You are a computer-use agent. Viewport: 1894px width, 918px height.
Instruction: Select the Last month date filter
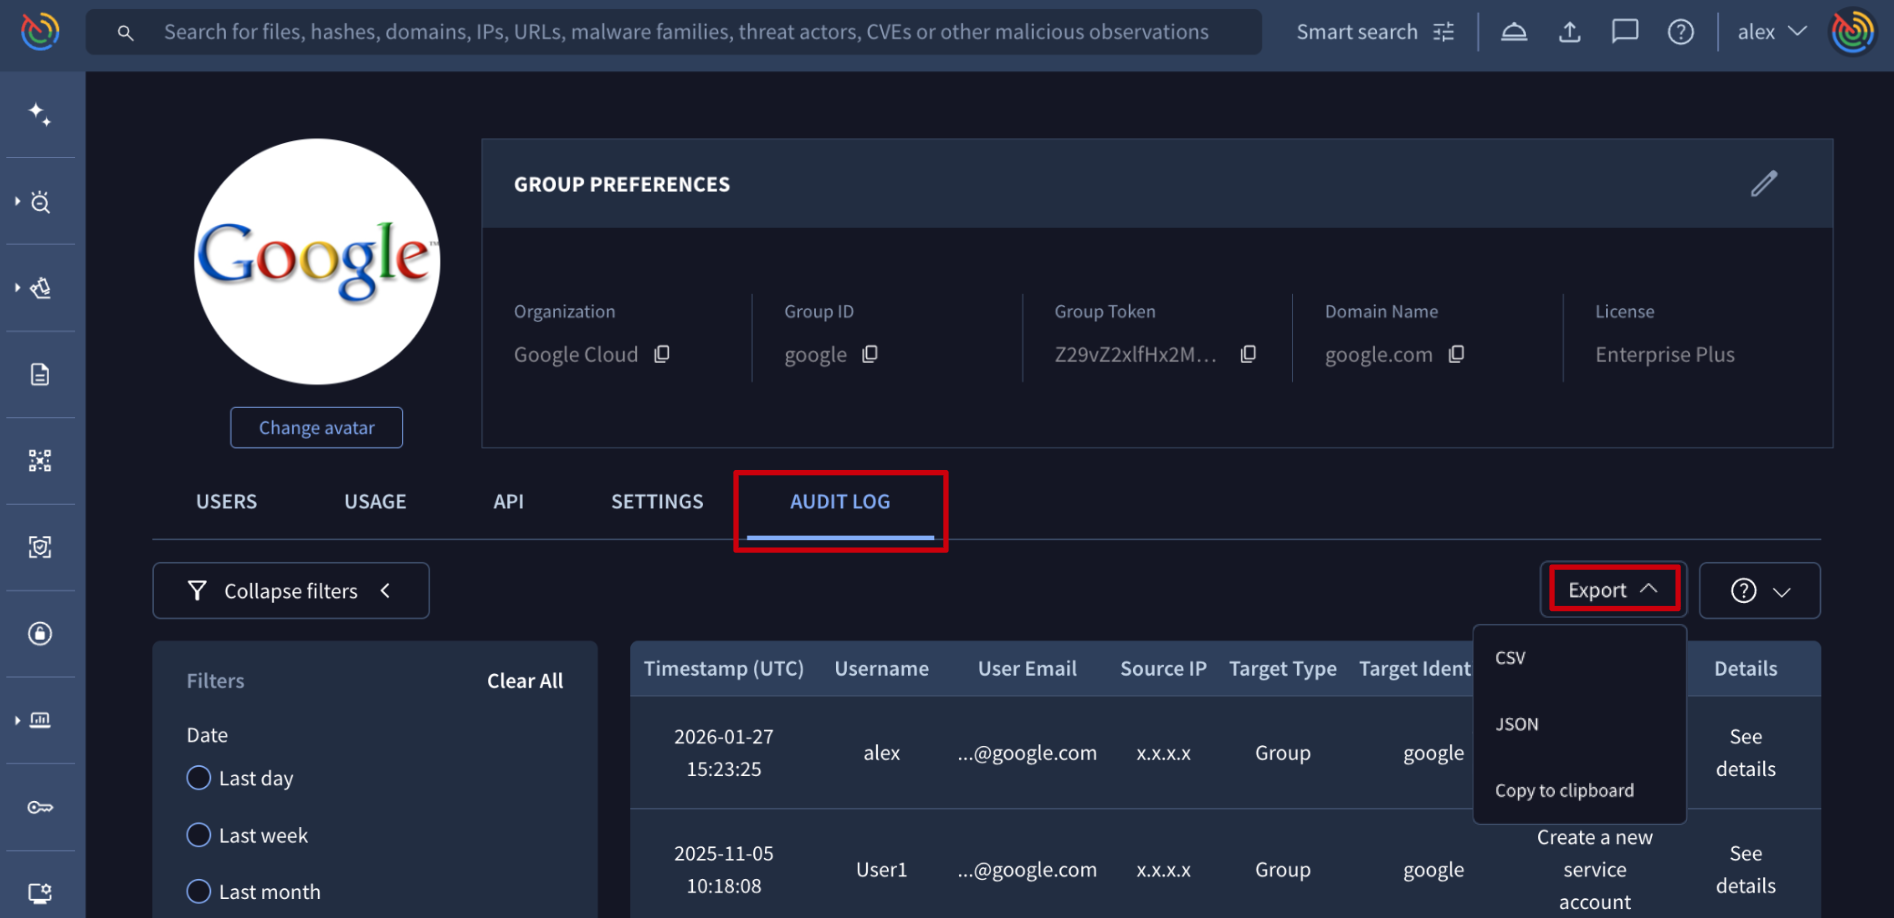[x=199, y=891]
